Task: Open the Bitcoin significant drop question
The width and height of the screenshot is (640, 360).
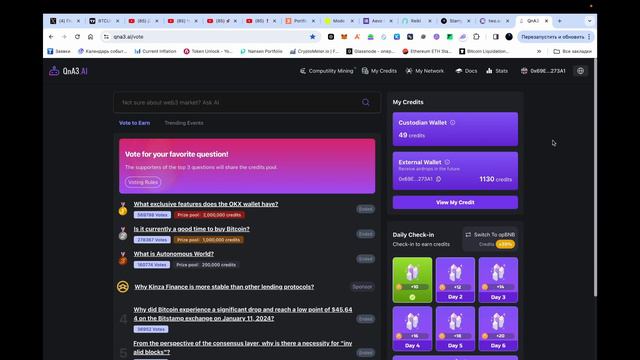Action: pyautogui.click(x=243, y=314)
